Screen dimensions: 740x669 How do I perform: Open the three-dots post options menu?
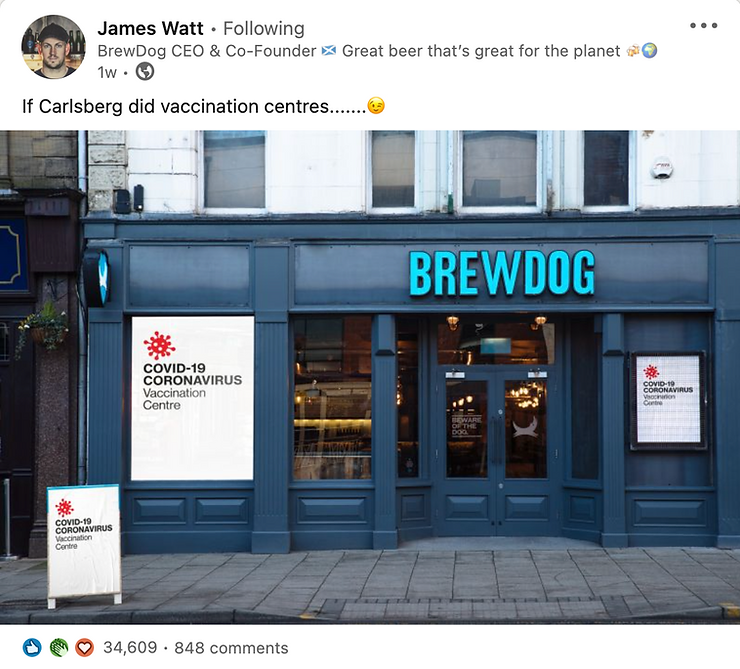(703, 25)
